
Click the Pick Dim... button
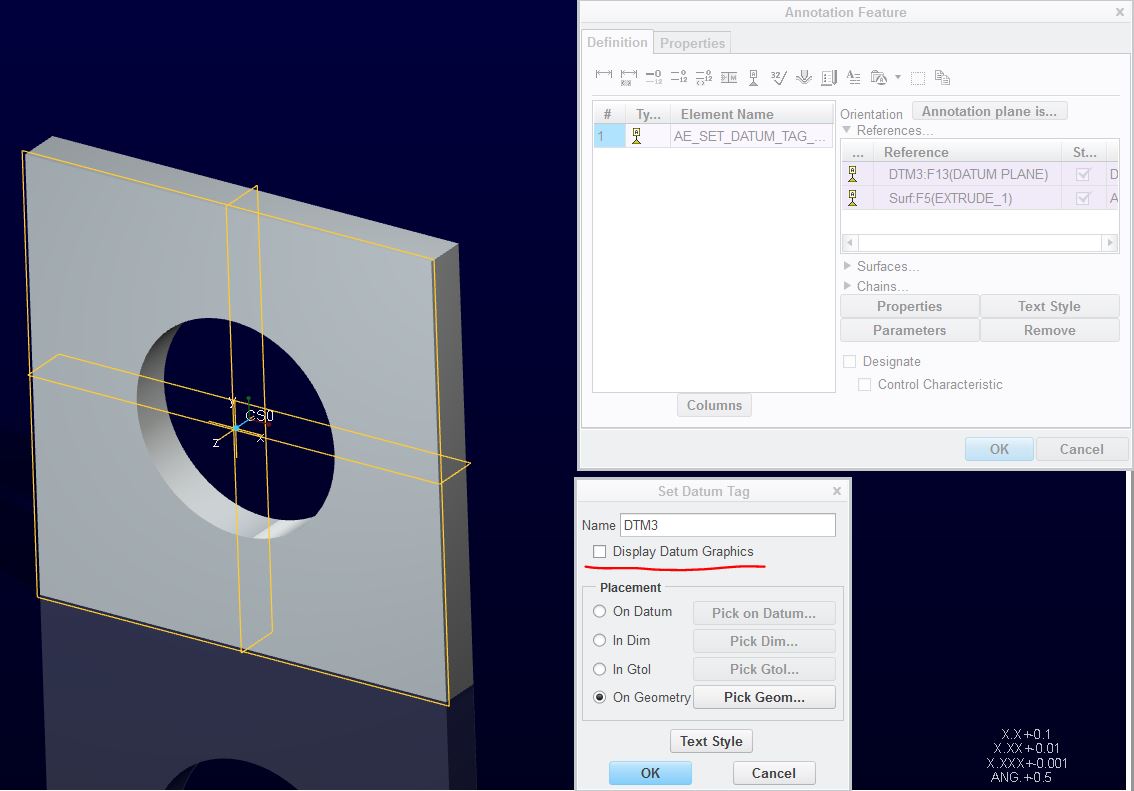pyautogui.click(x=764, y=641)
